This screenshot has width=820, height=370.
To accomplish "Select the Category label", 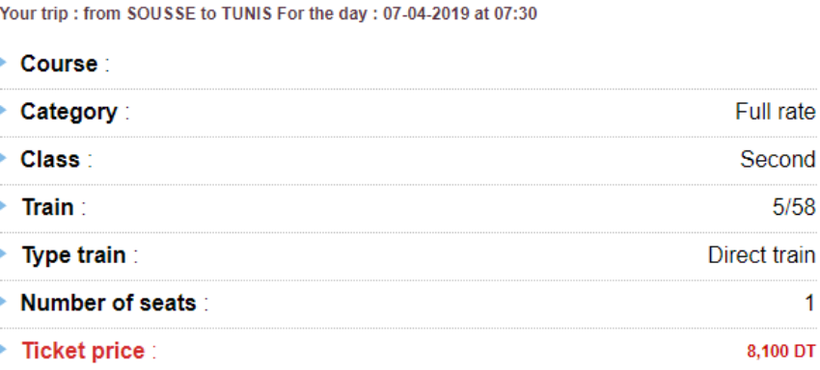I will click(x=69, y=112).
